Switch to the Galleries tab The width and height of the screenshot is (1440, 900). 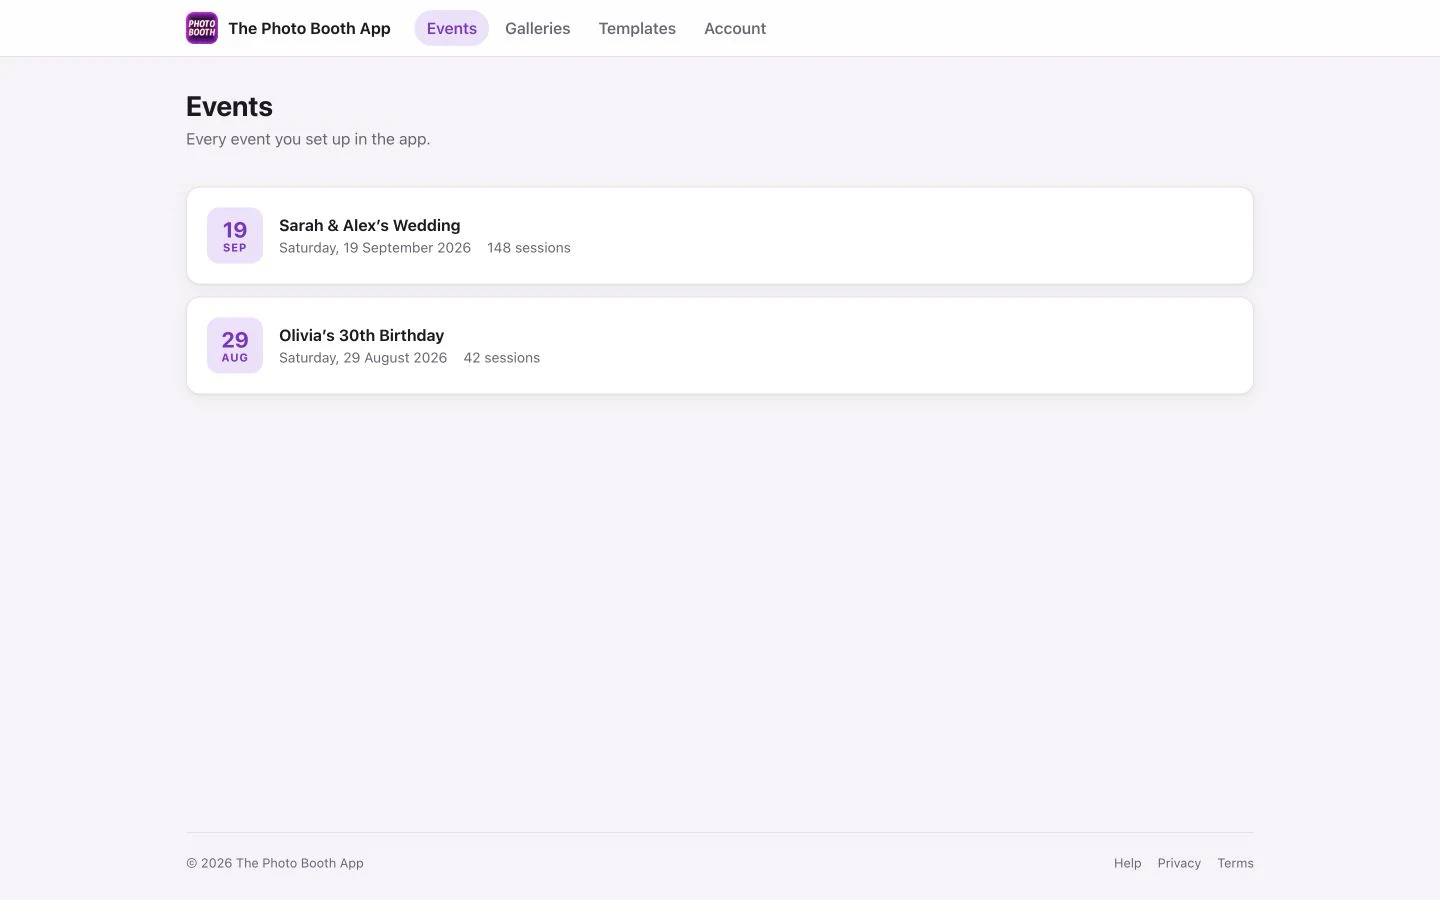537,28
